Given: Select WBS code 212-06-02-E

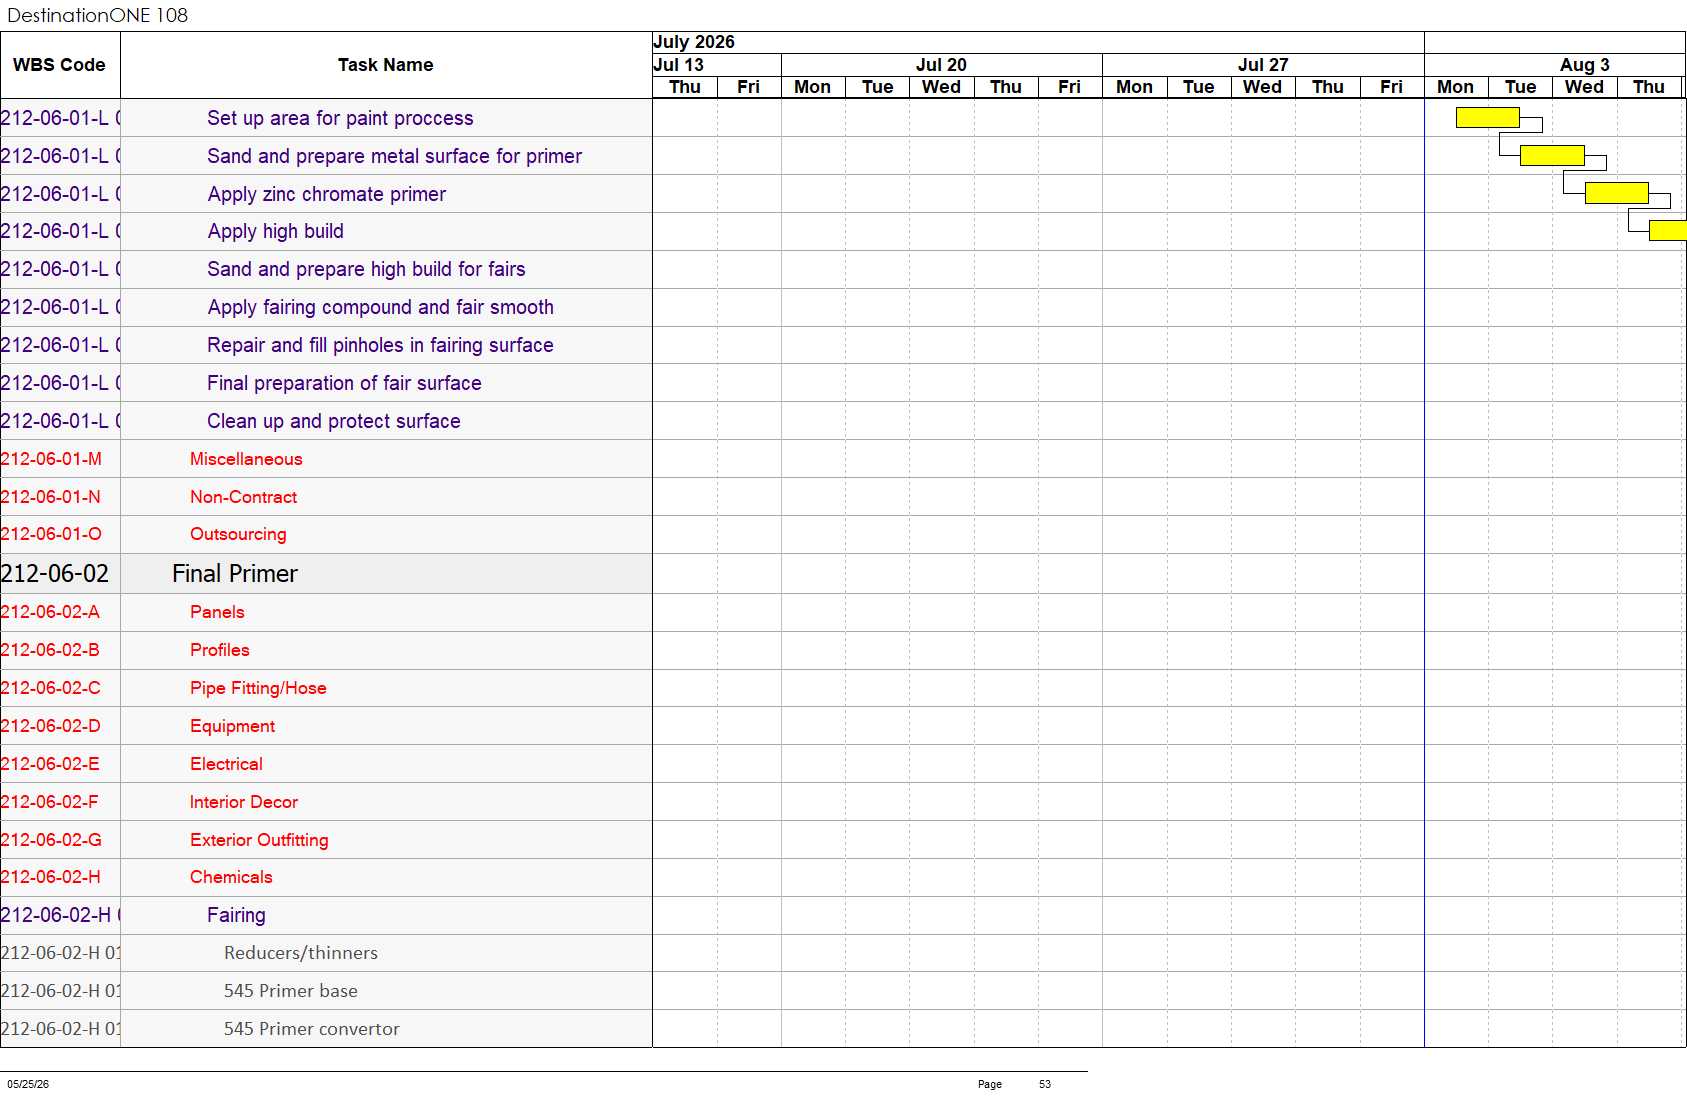Looking at the screenshot, I should pyautogui.click(x=50, y=764).
